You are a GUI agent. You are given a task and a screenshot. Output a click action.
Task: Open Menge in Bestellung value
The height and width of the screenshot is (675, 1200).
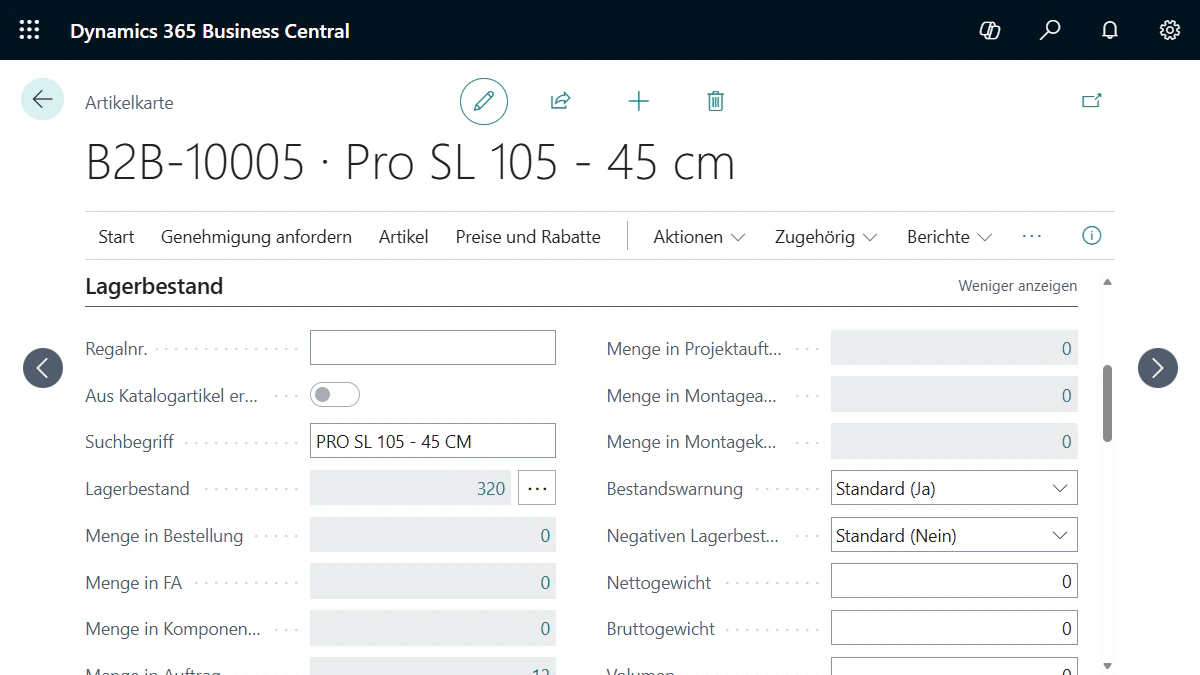click(545, 536)
